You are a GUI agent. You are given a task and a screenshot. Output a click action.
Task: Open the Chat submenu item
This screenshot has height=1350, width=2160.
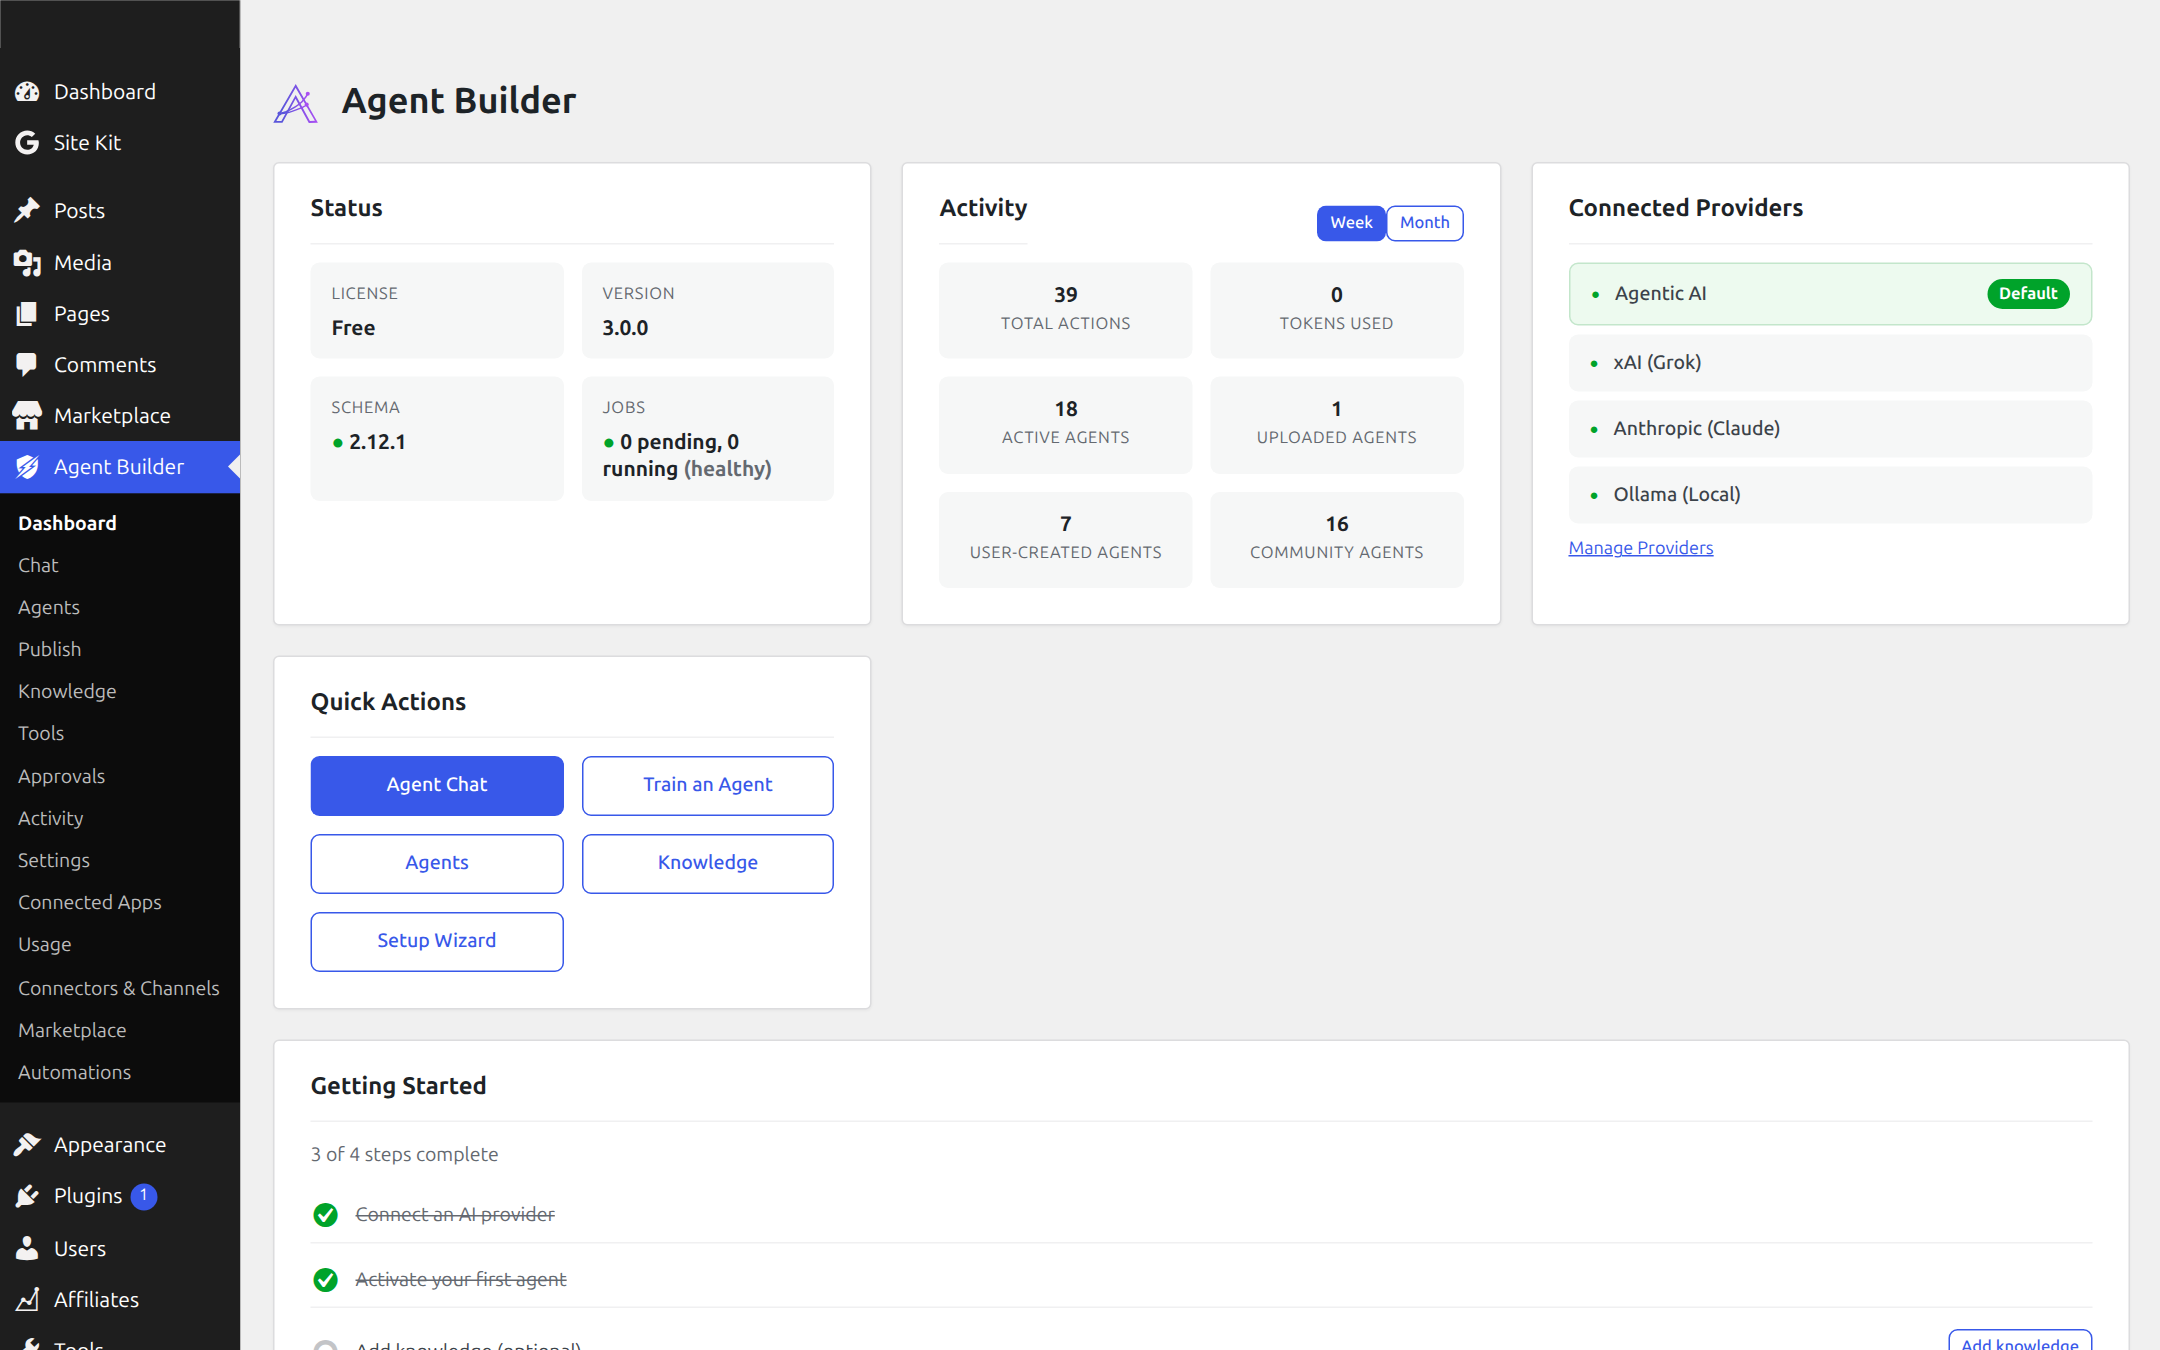pyautogui.click(x=38, y=566)
